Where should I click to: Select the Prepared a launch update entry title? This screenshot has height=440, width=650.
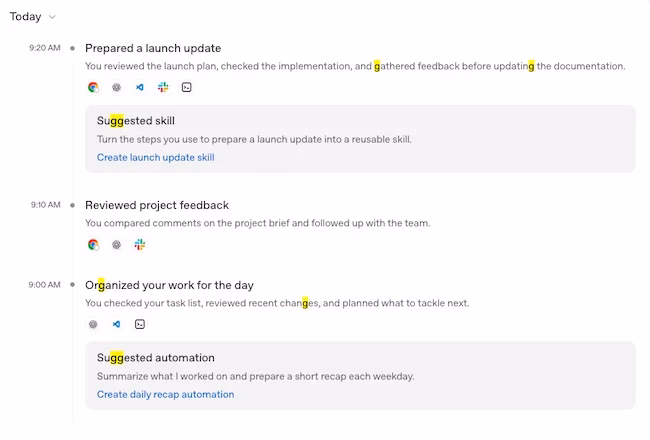point(153,48)
